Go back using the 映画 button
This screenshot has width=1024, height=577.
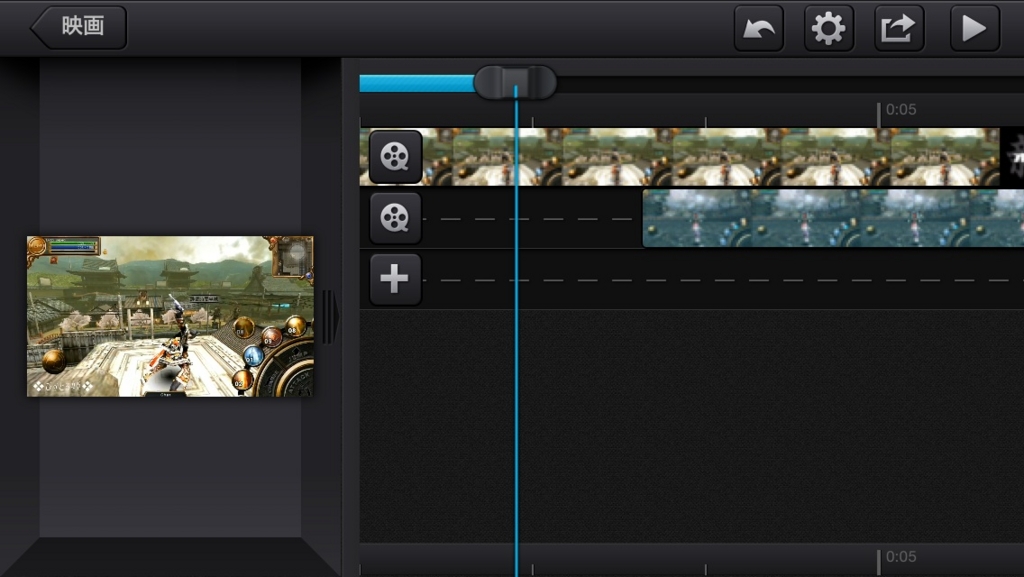tap(79, 27)
